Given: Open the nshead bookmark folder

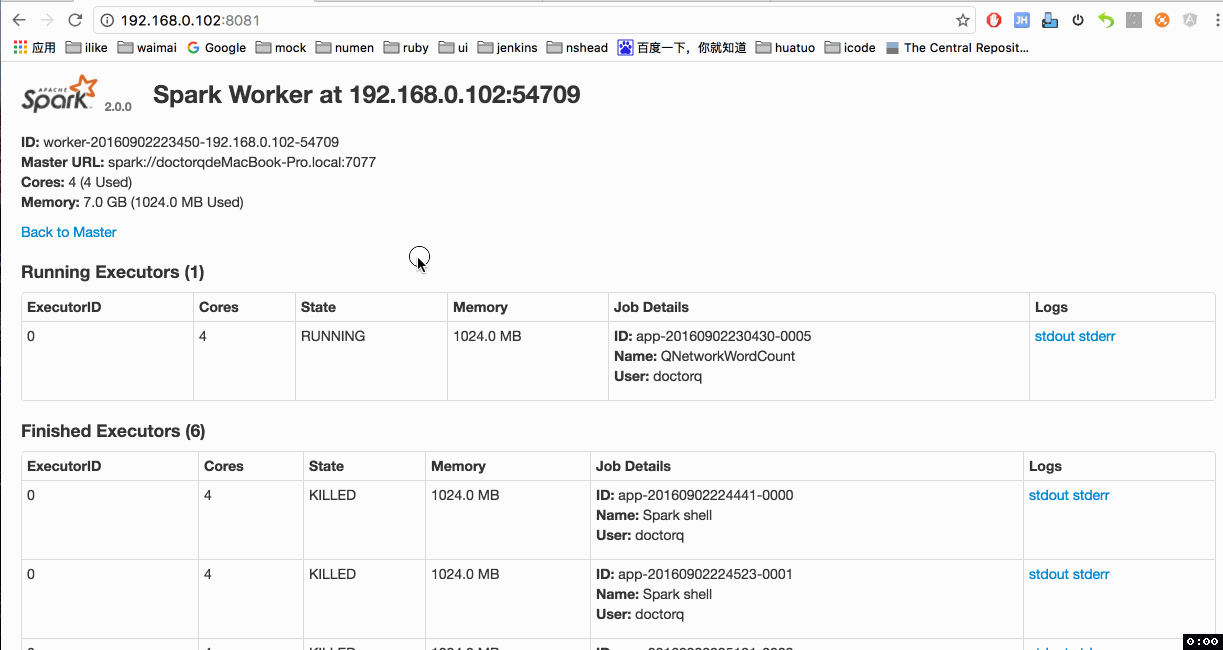Looking at the screenshot, I should tap(577, 47).
